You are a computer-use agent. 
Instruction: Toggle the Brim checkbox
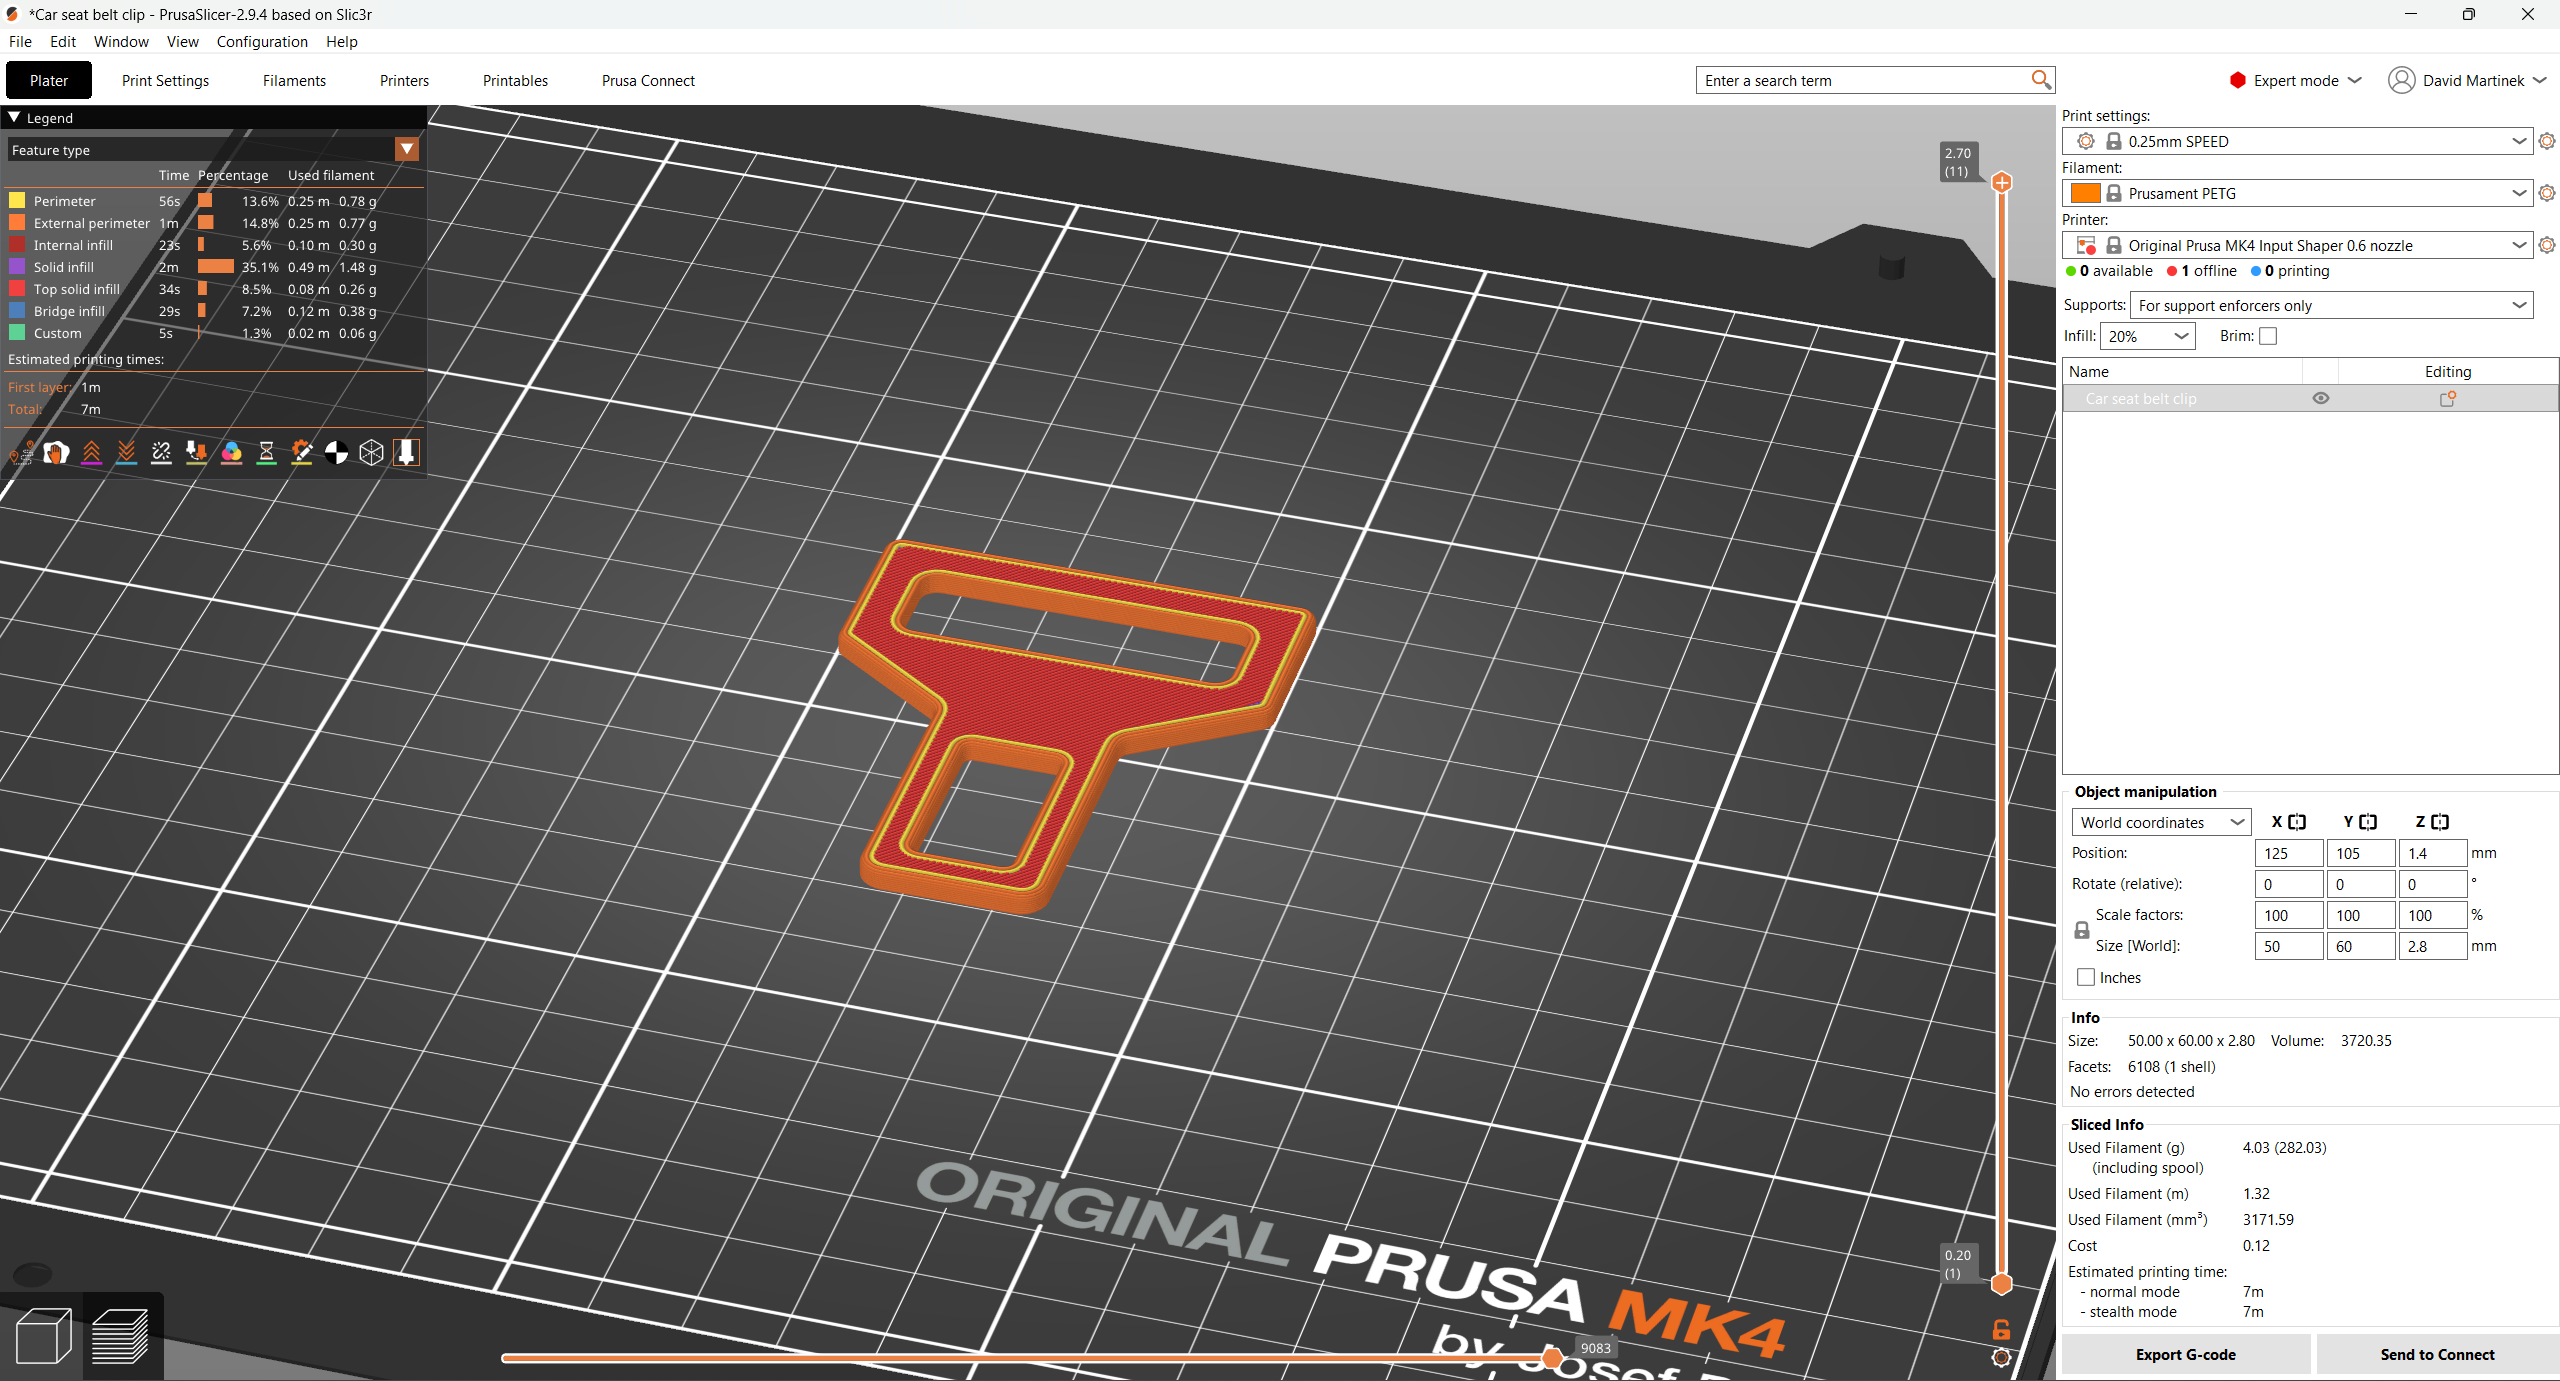(x=2268, y=336)
